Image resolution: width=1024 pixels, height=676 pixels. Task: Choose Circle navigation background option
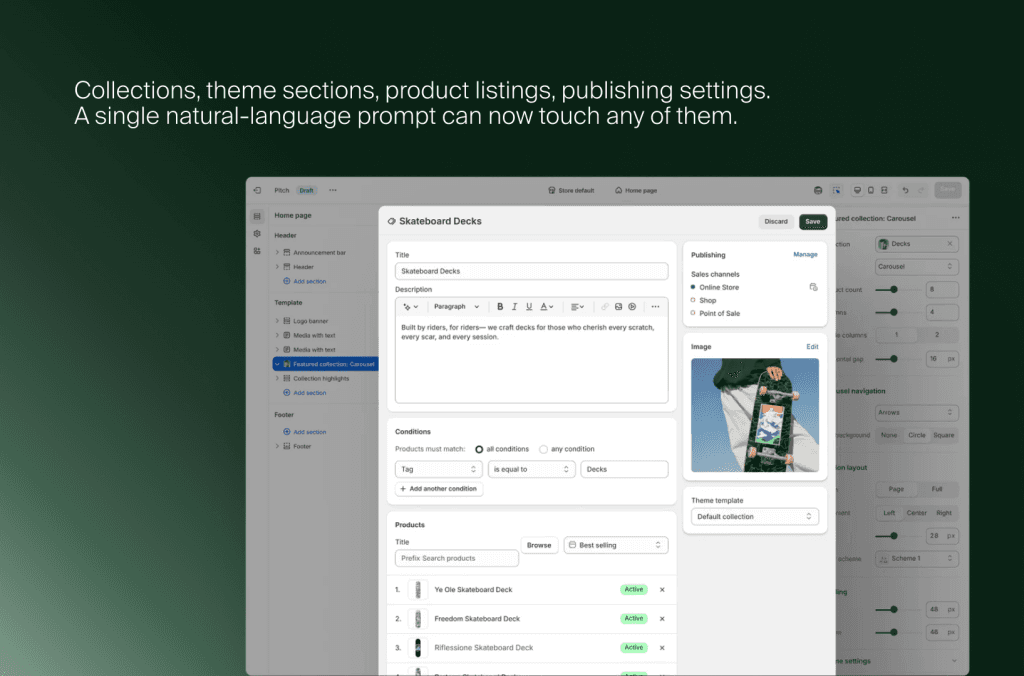pyautogui.click(x=916, y=435)
